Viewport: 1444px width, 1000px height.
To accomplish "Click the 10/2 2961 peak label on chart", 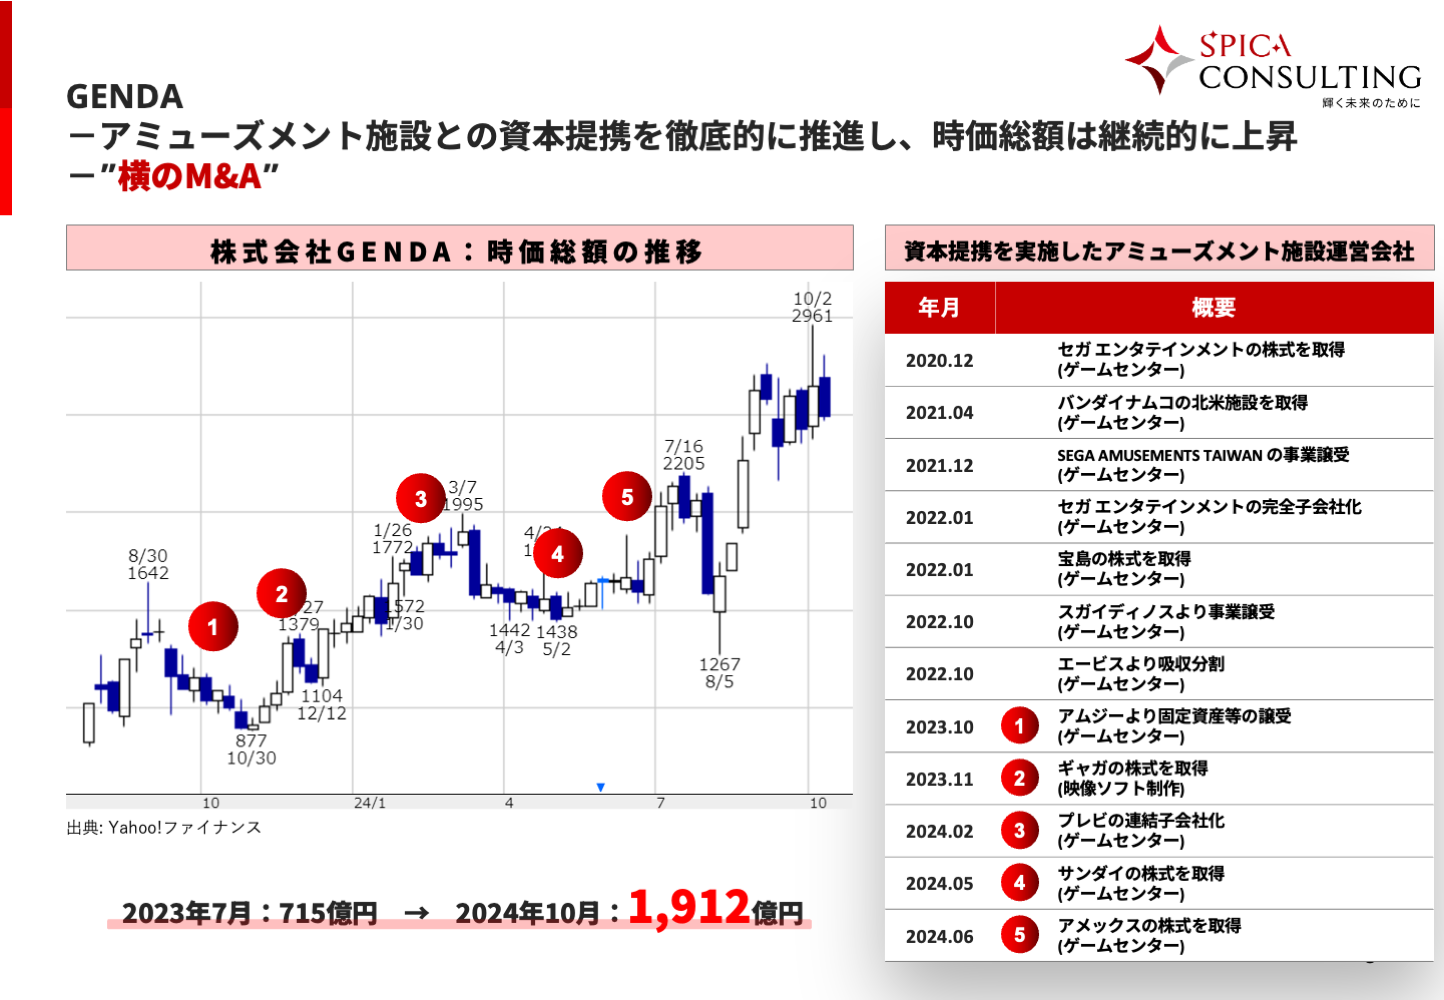I will (x=812, y=307).
